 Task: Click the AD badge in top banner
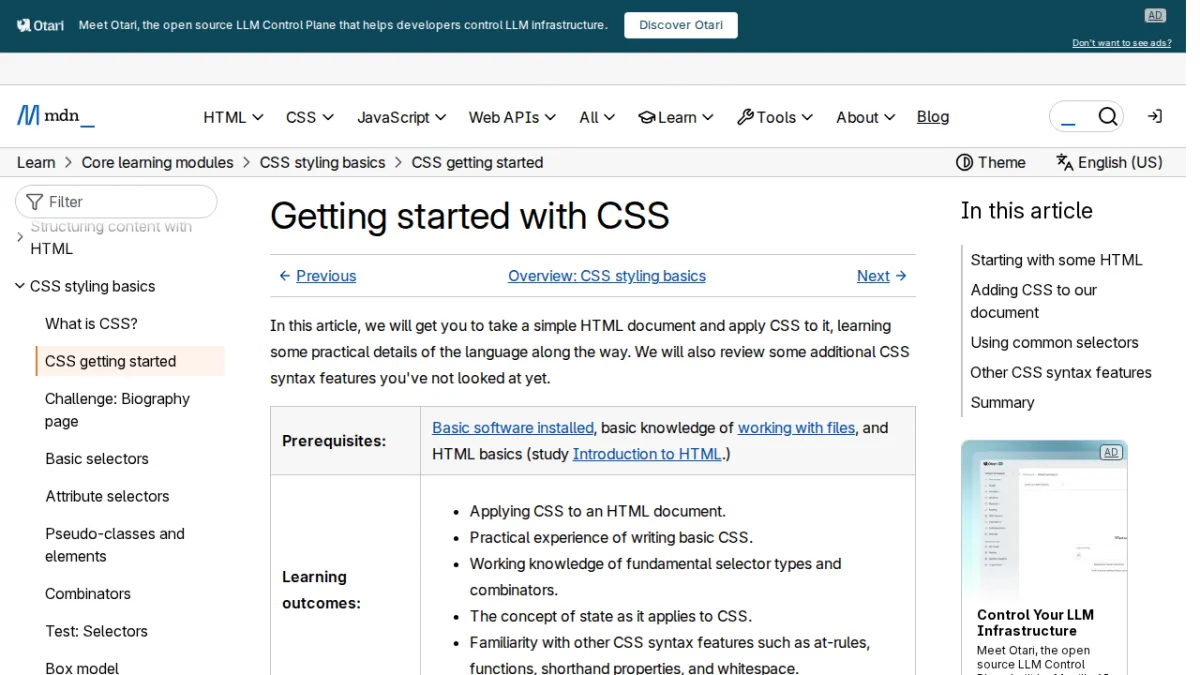pos(1155,15)
